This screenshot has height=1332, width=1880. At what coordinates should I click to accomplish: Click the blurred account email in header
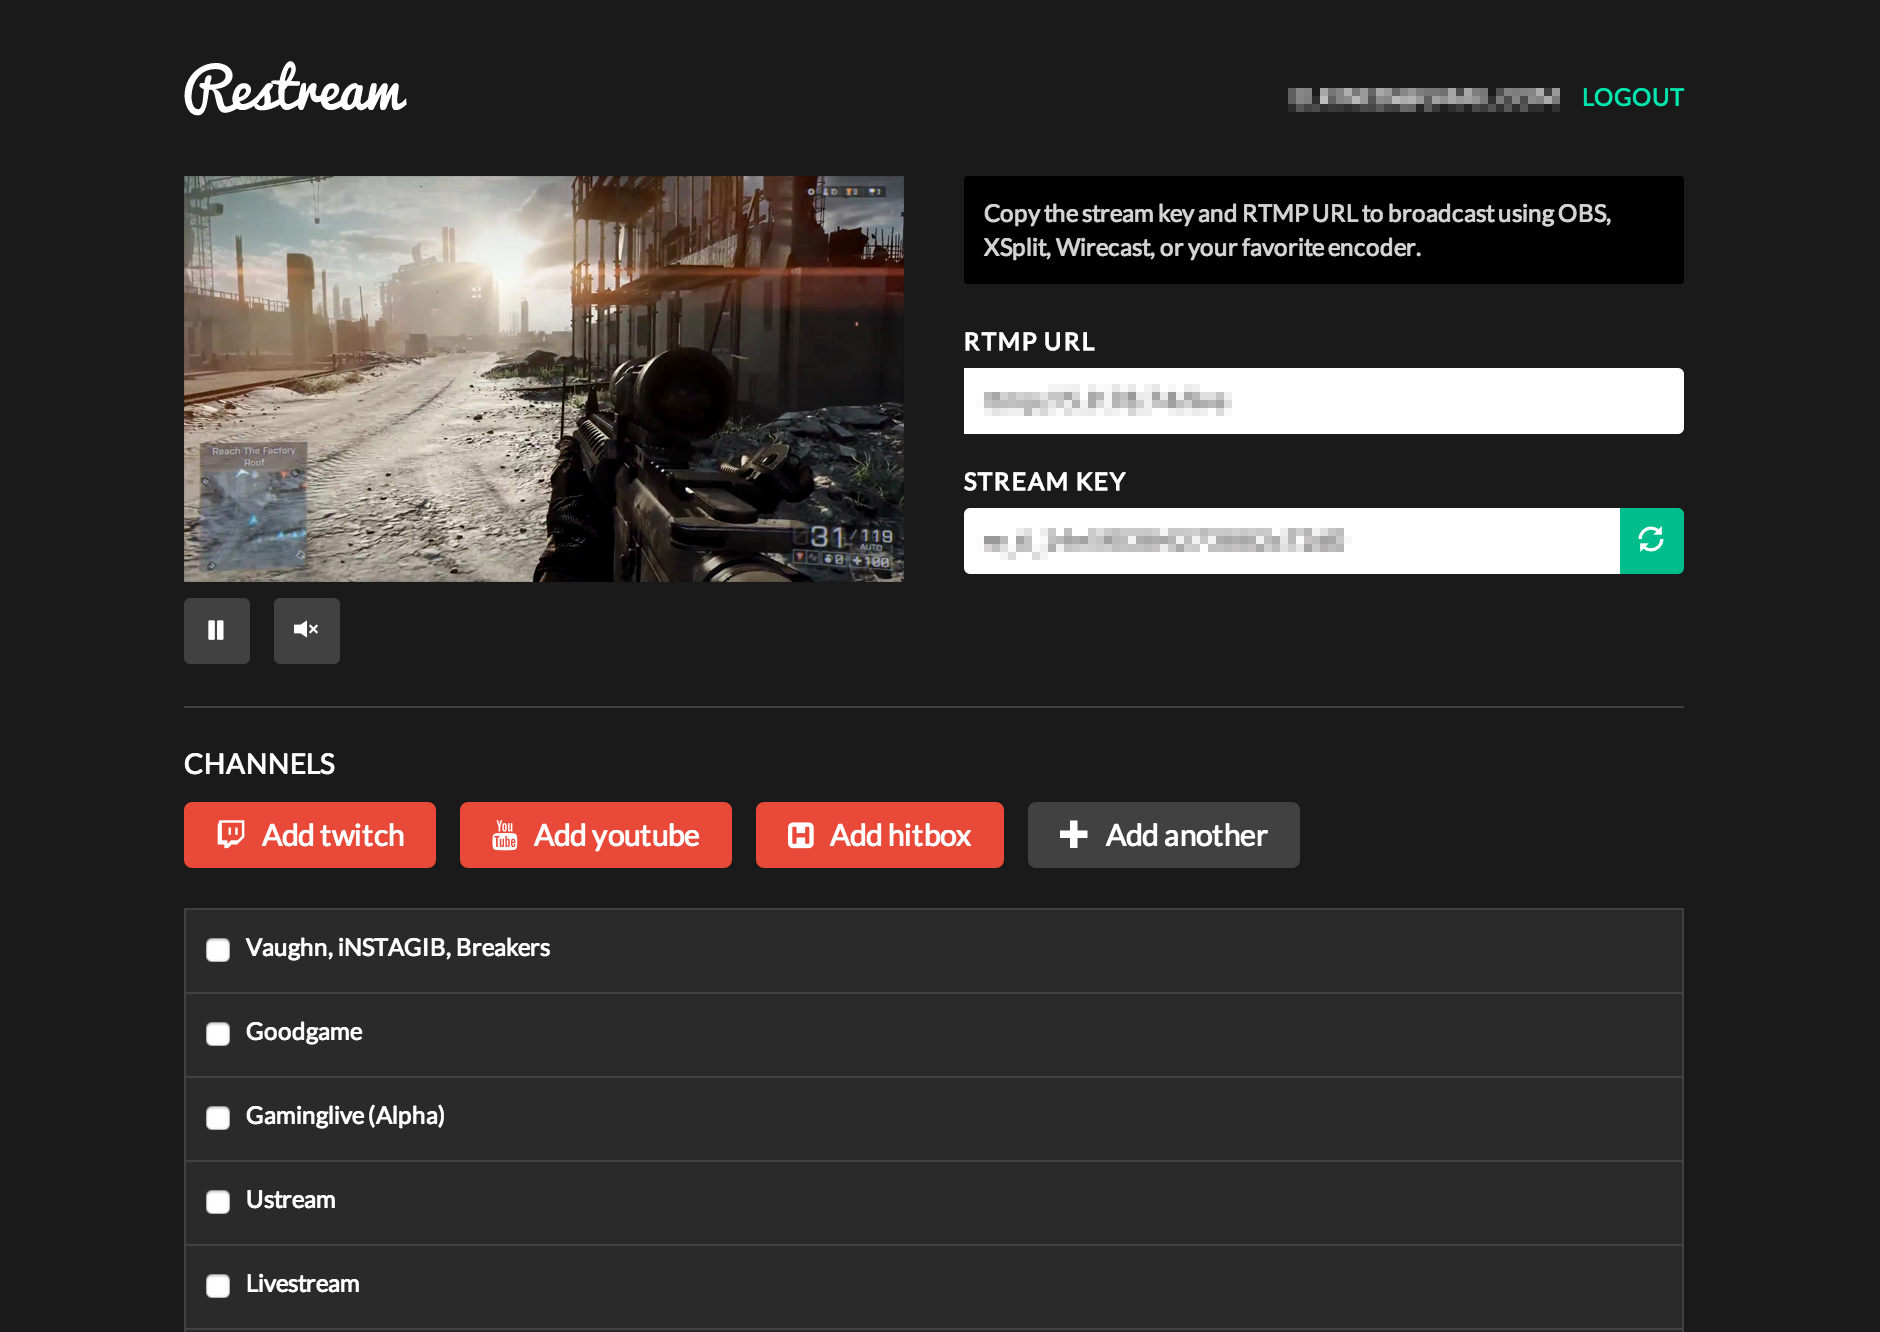pyautogui.click(x=1423, y=97)
